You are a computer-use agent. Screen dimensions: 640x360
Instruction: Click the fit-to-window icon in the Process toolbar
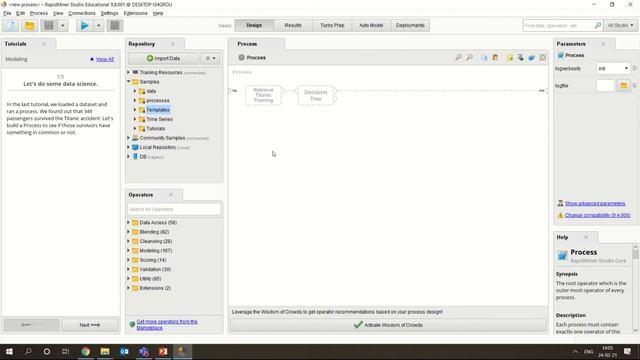pyautogui.click(x=542, y=58)
